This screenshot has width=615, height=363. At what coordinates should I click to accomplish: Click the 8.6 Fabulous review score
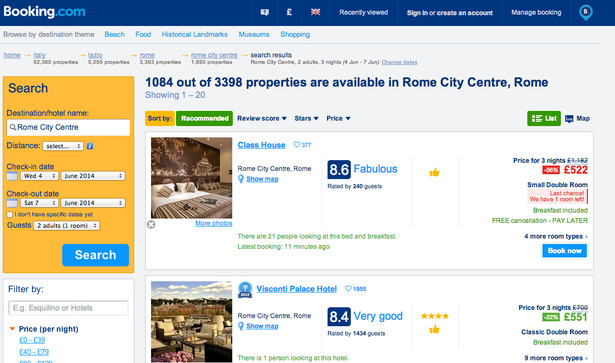click(x=362, y=169)
